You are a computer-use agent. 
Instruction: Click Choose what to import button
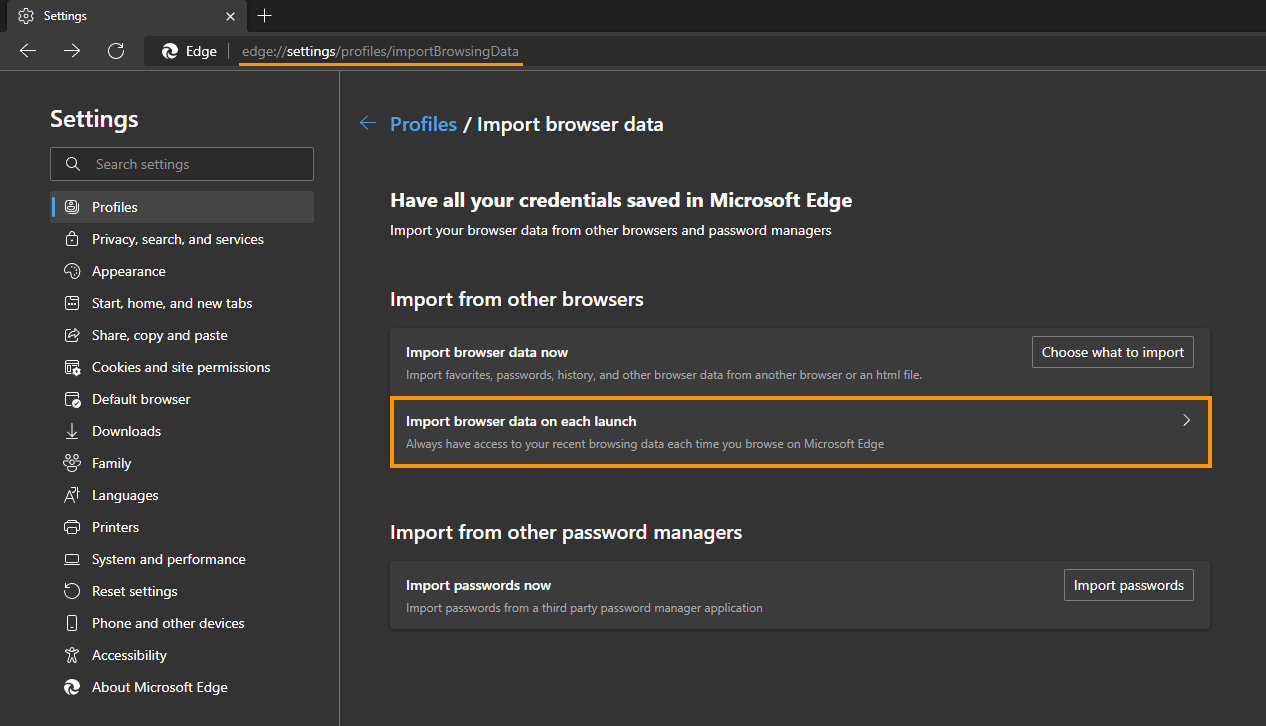coord(1113,352)
